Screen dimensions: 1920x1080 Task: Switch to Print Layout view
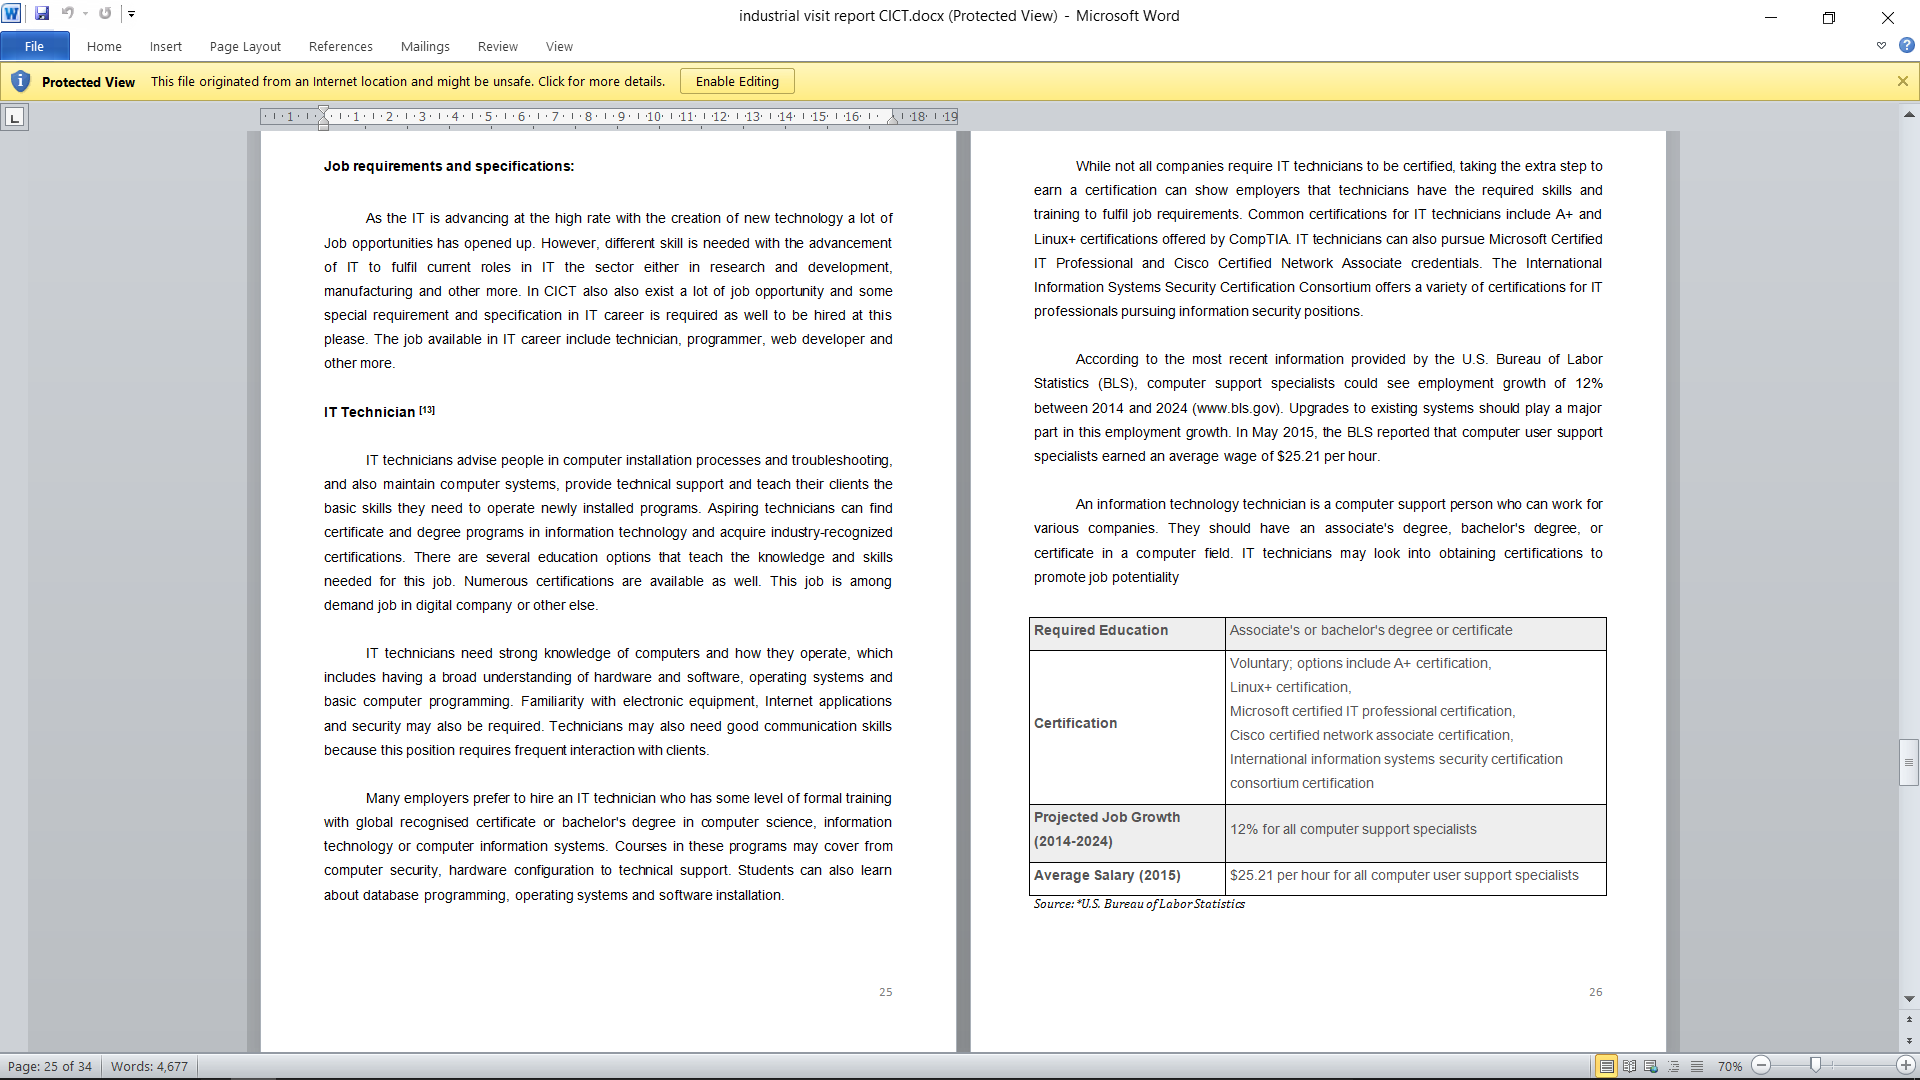coord(1606,1066)
